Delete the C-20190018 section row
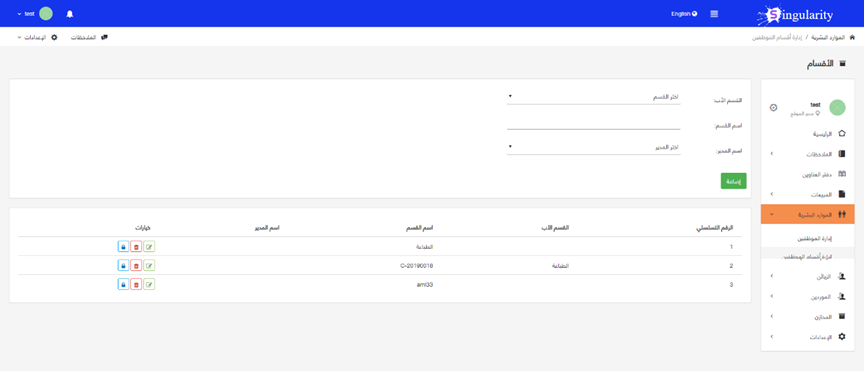864x371 pixels. point(136,265)
